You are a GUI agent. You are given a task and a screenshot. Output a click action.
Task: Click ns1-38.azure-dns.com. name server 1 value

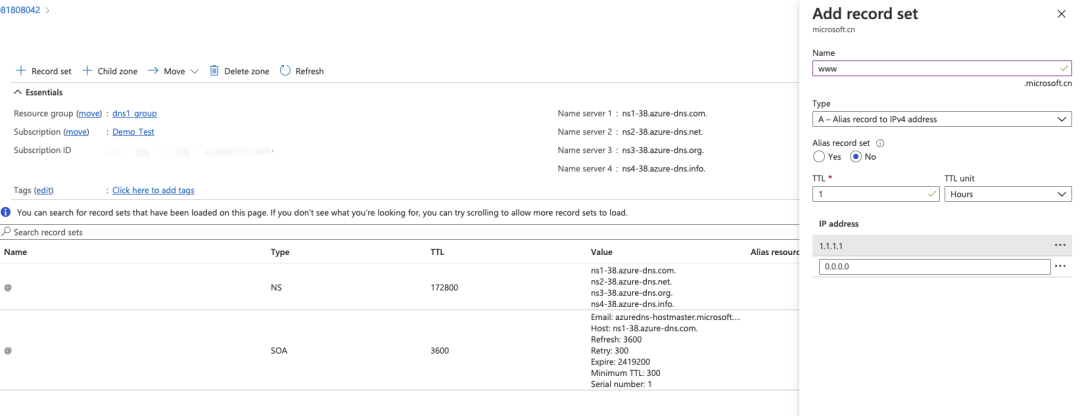tap(664, 114)
